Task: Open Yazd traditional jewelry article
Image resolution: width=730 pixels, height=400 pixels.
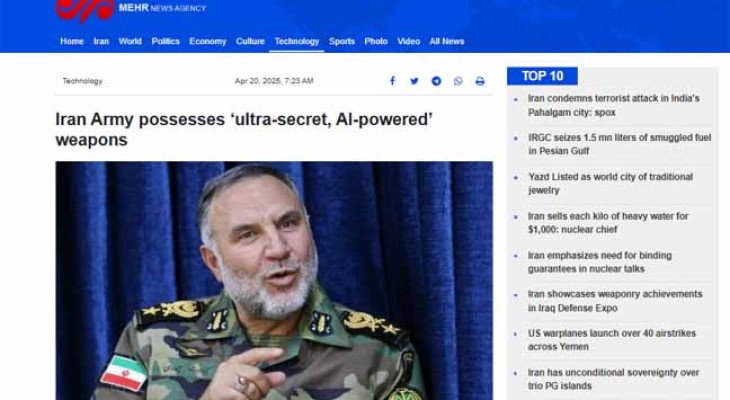Action: [x=610, y=183]
